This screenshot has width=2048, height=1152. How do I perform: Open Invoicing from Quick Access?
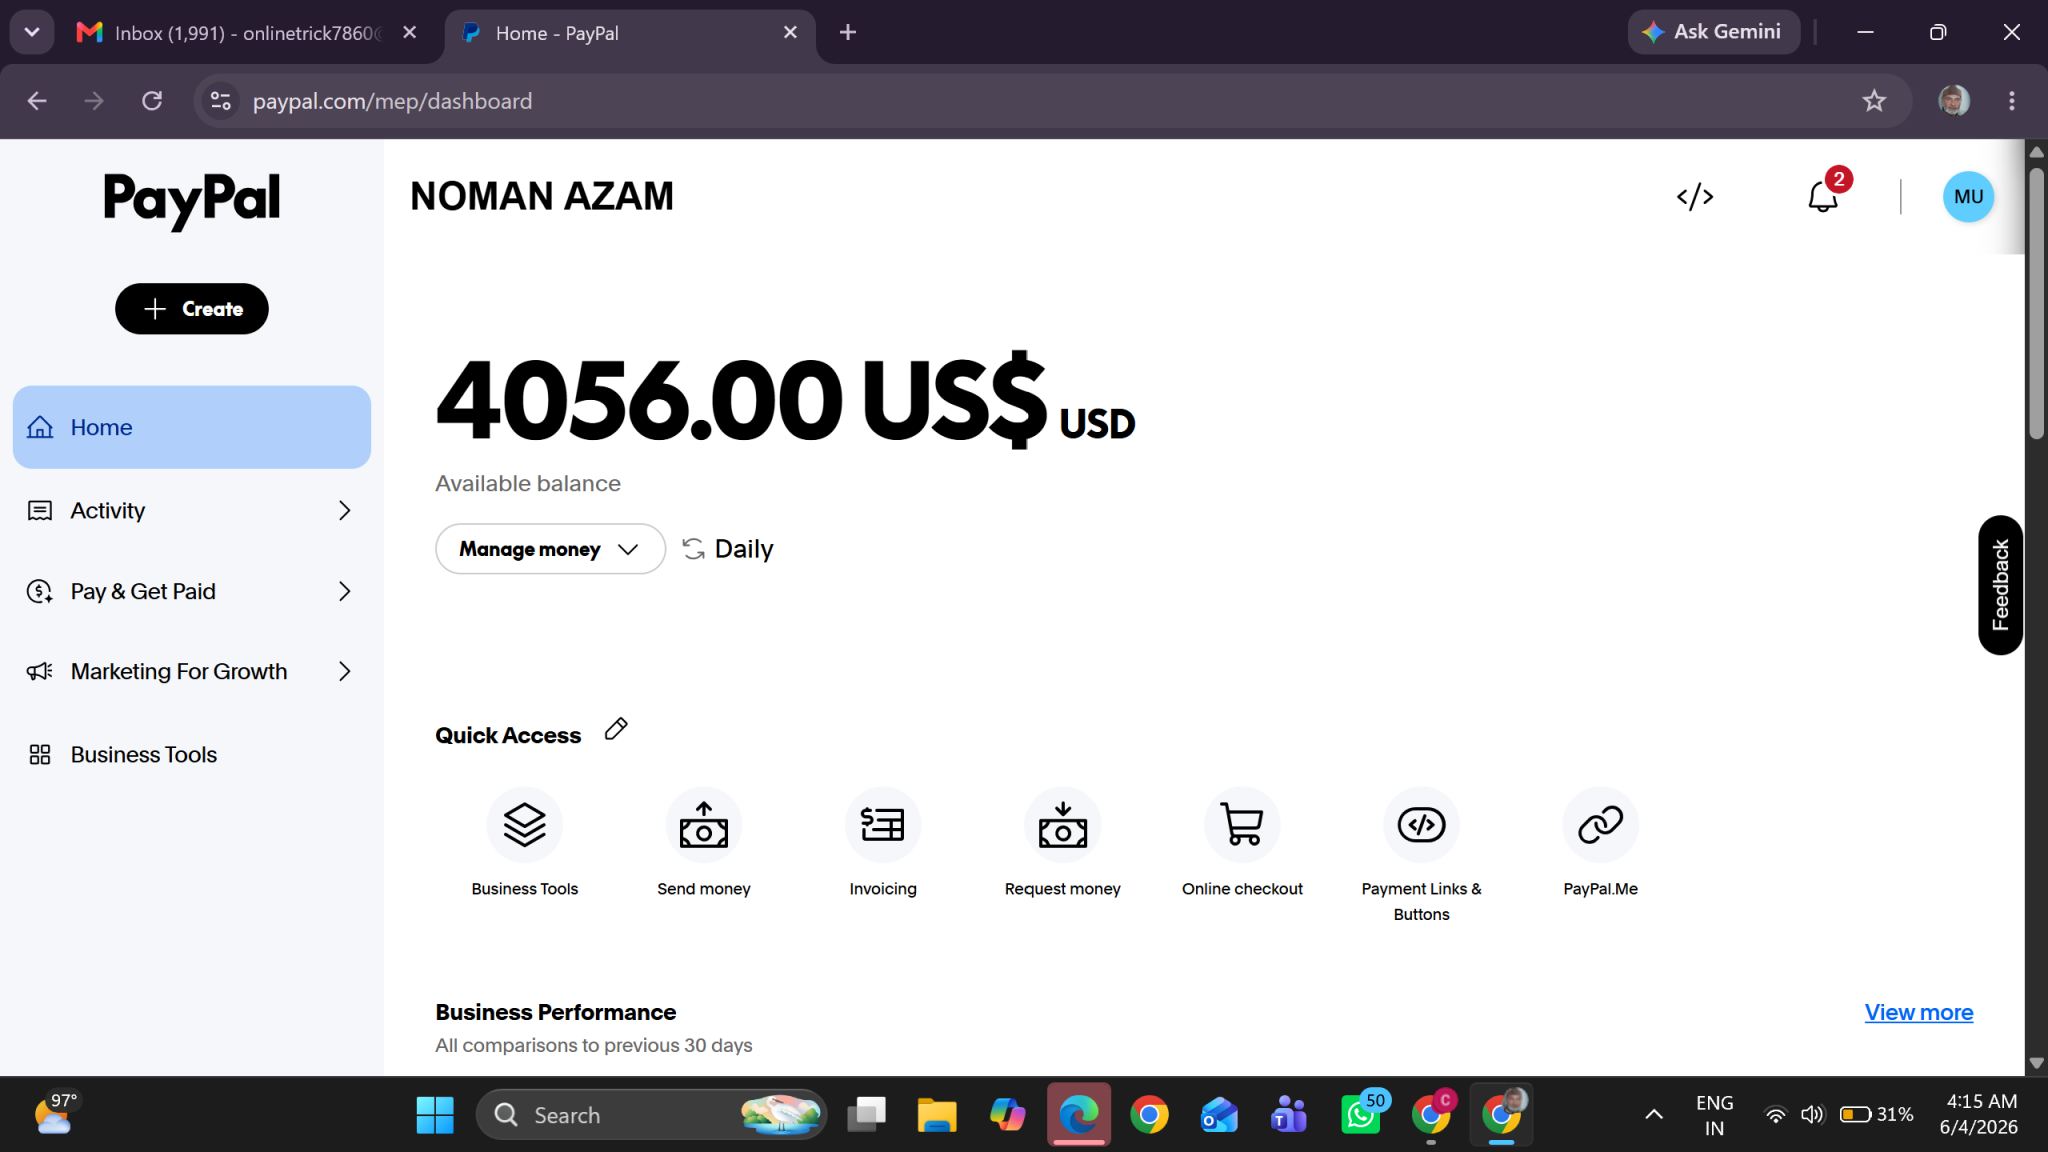pyautogui.click(x=883, y=843)
